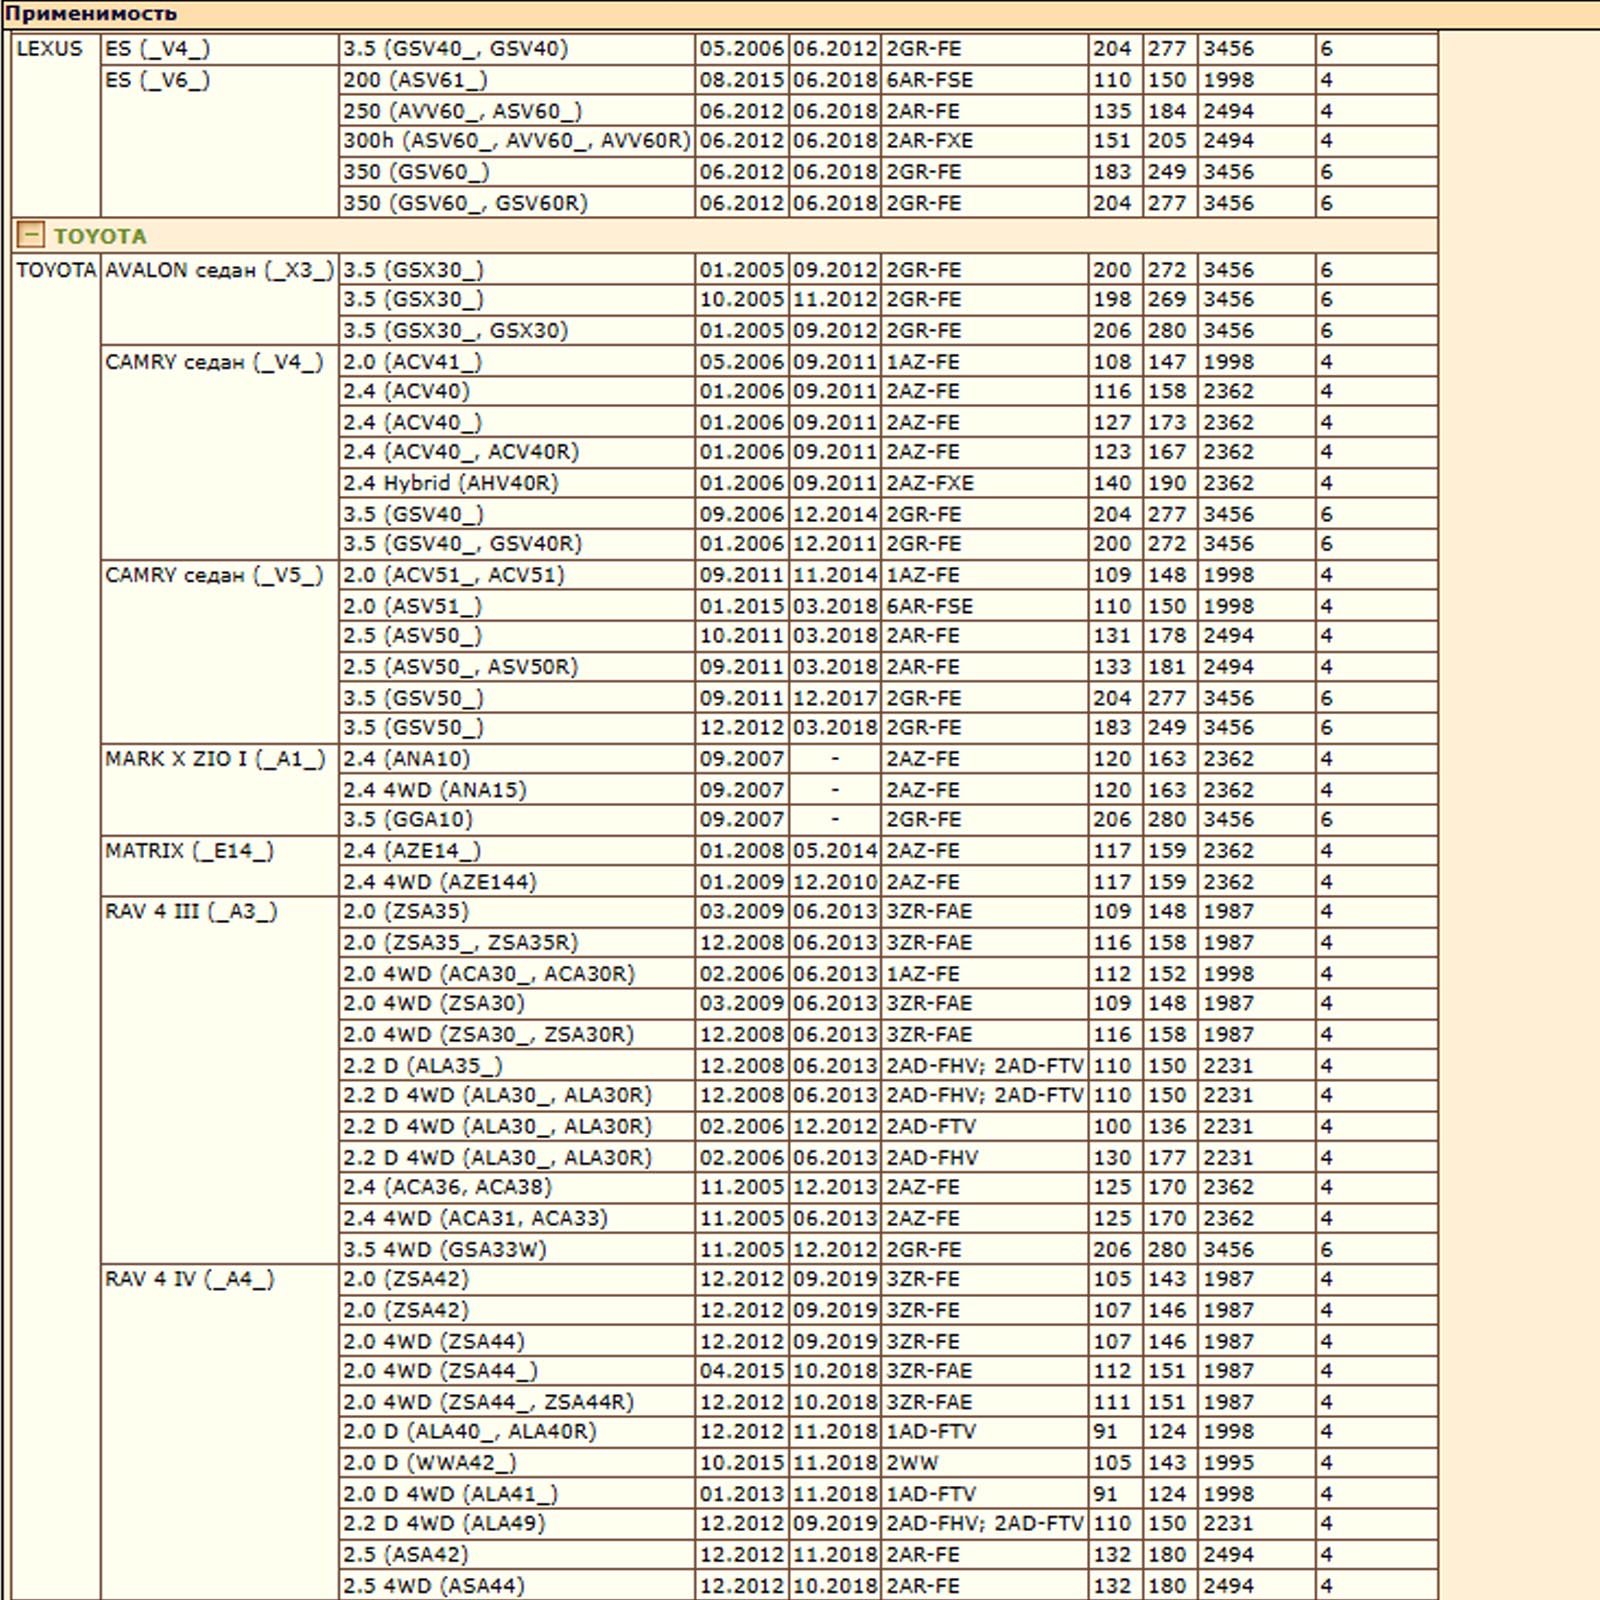Select the MATRIX (_E14_) model cell
Viewport: 1600px width, 1600px height.
click(x=189, y=851)
